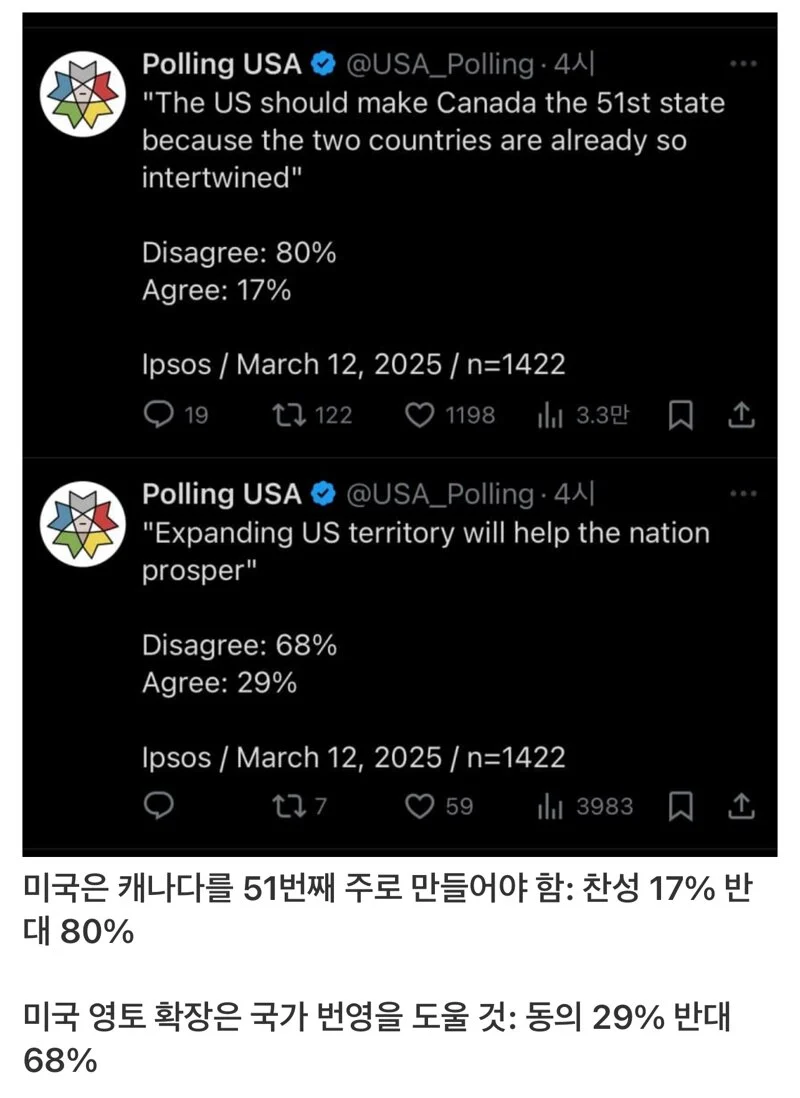The image size is (800, 1098).
Task: Open @USA_Polling handle in second tweet
Action: tap(440, 494)
